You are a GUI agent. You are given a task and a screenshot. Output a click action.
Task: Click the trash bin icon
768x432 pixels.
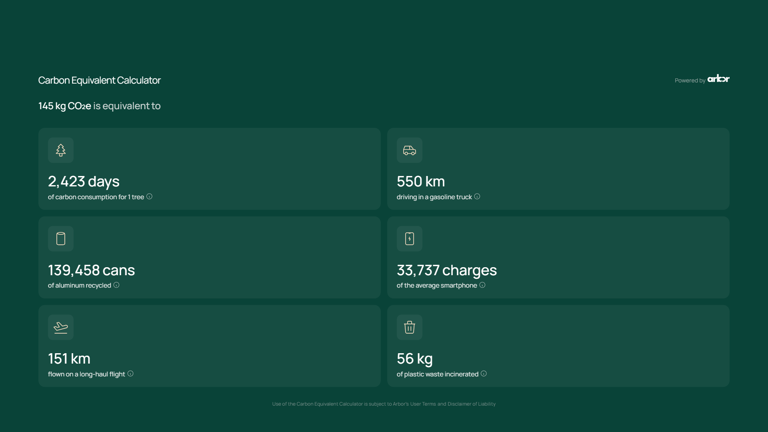[x=409, y=327]
